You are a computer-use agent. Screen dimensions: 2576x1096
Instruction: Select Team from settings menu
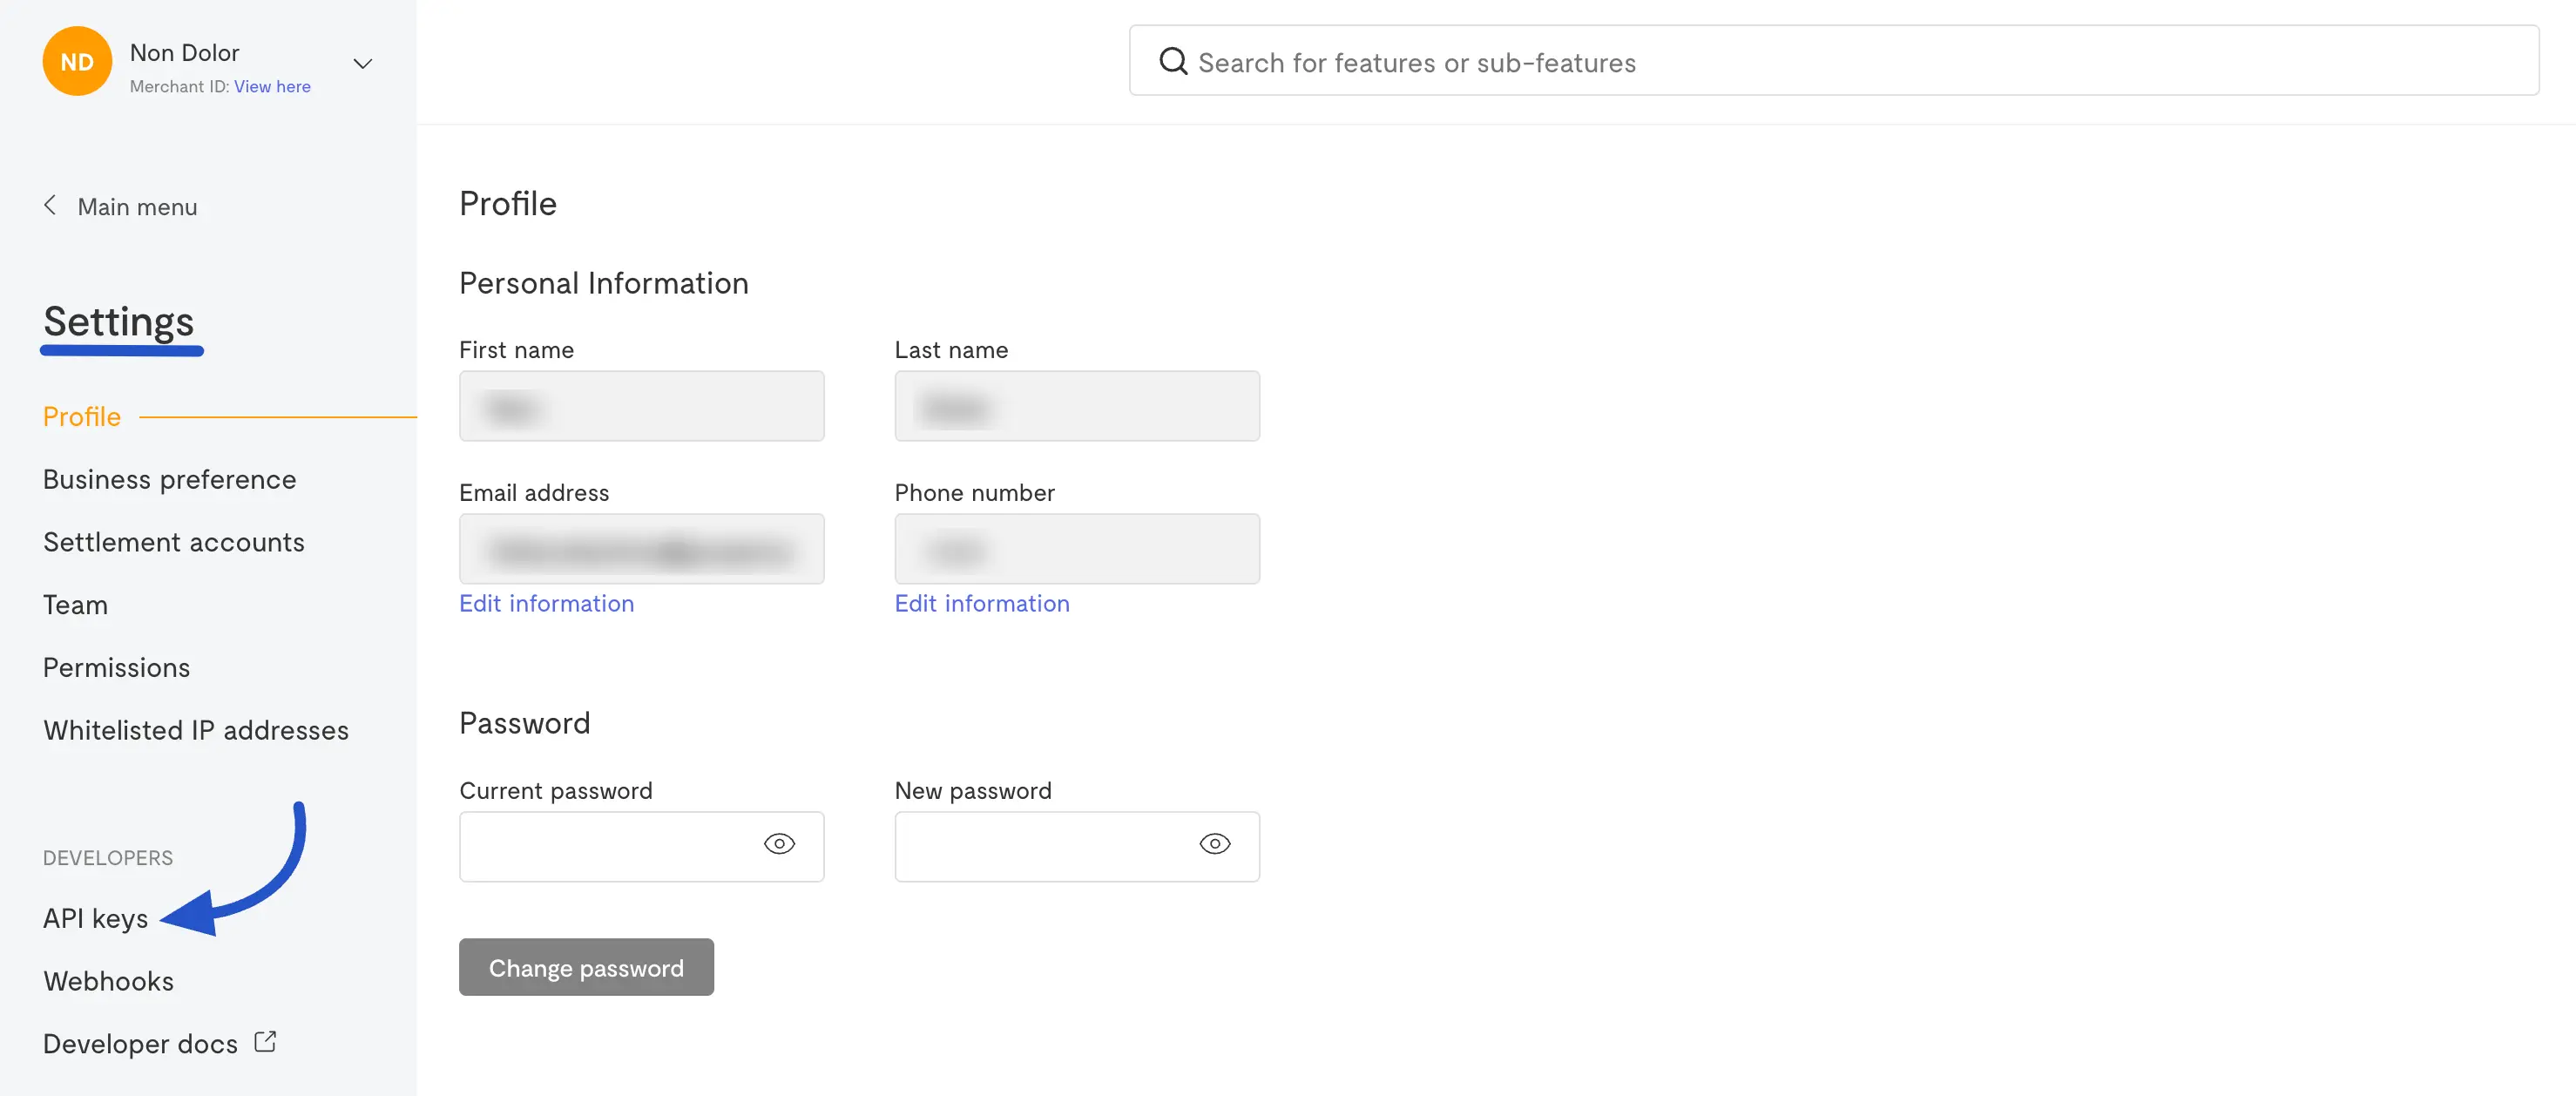75,605
